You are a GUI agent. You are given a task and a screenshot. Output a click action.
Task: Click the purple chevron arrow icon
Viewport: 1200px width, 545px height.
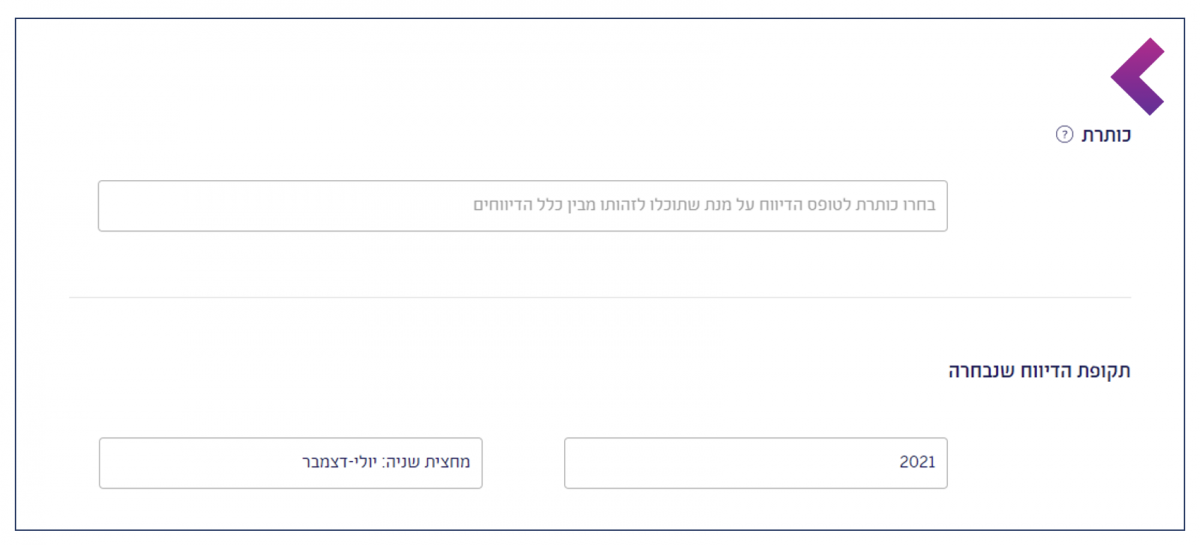click(1137, 76)
